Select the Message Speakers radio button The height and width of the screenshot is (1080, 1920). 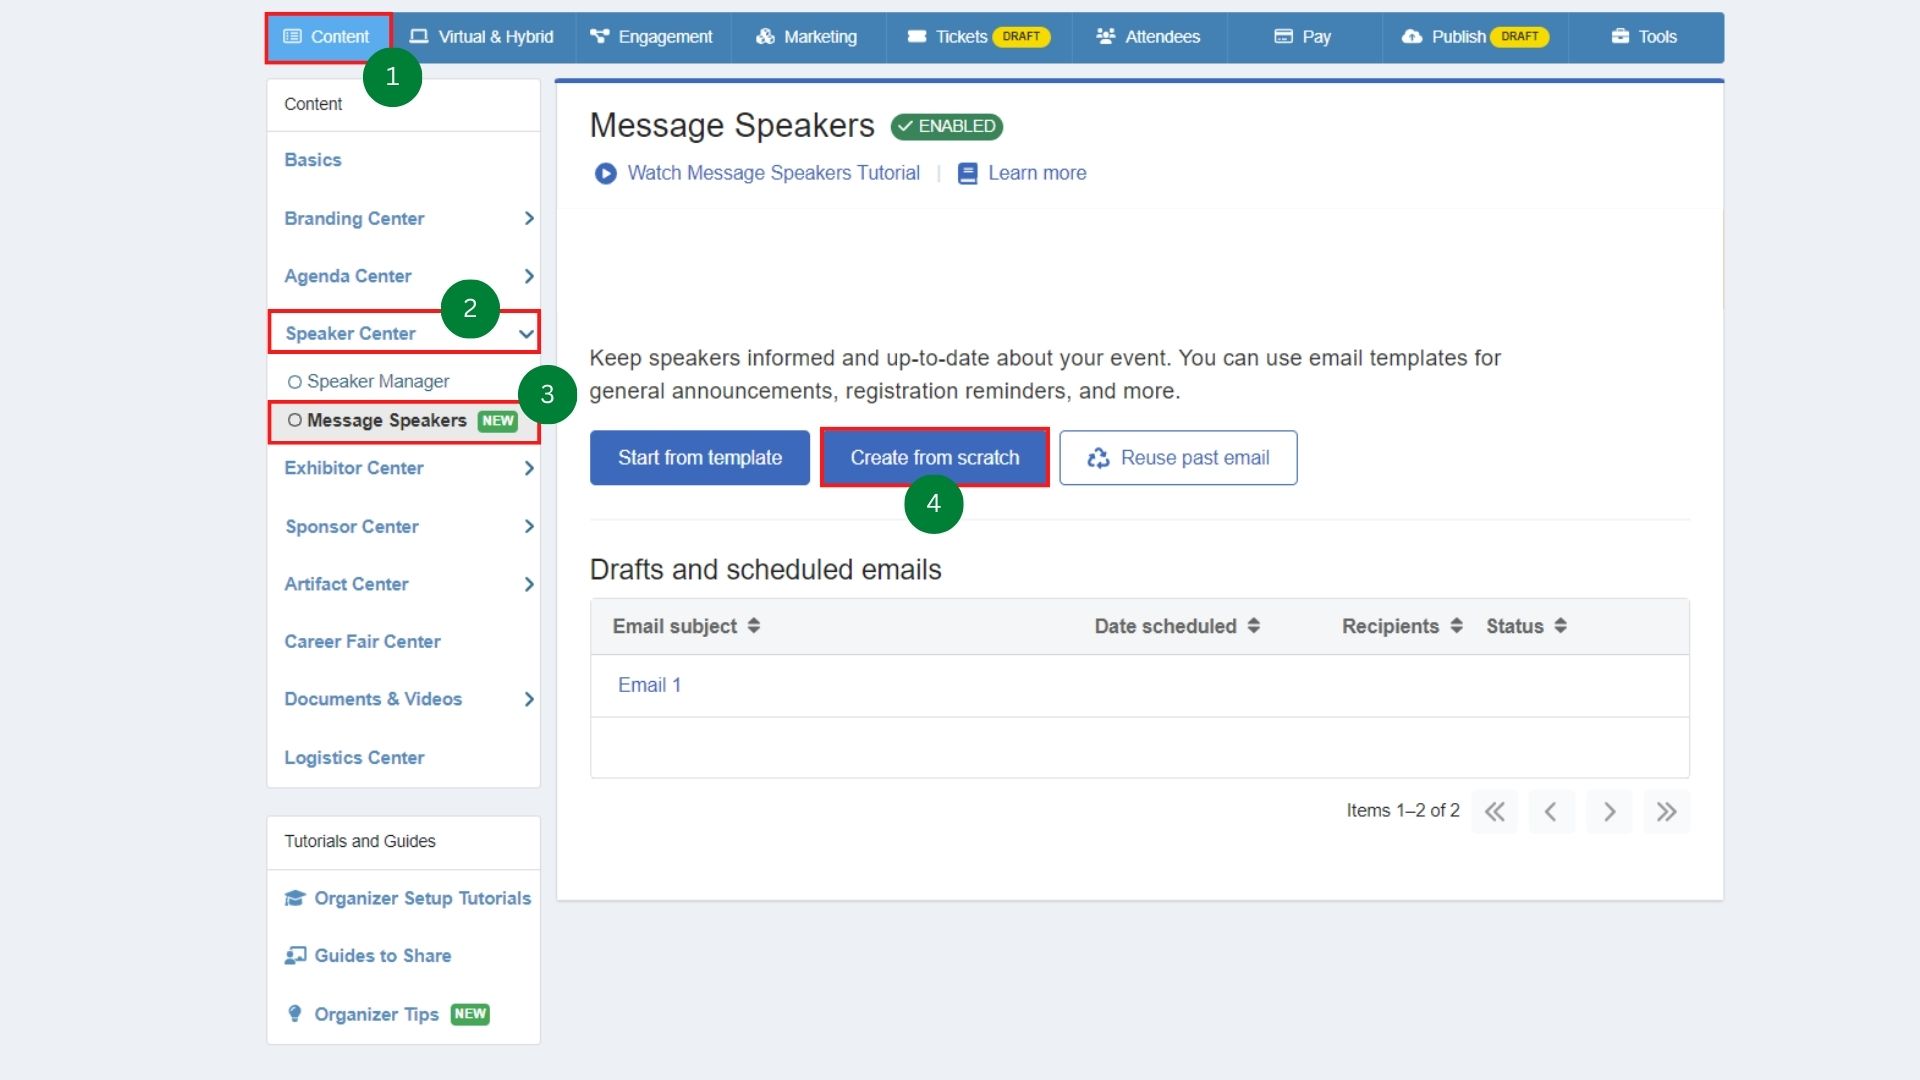pyautogui.click(x=293, y=420)
